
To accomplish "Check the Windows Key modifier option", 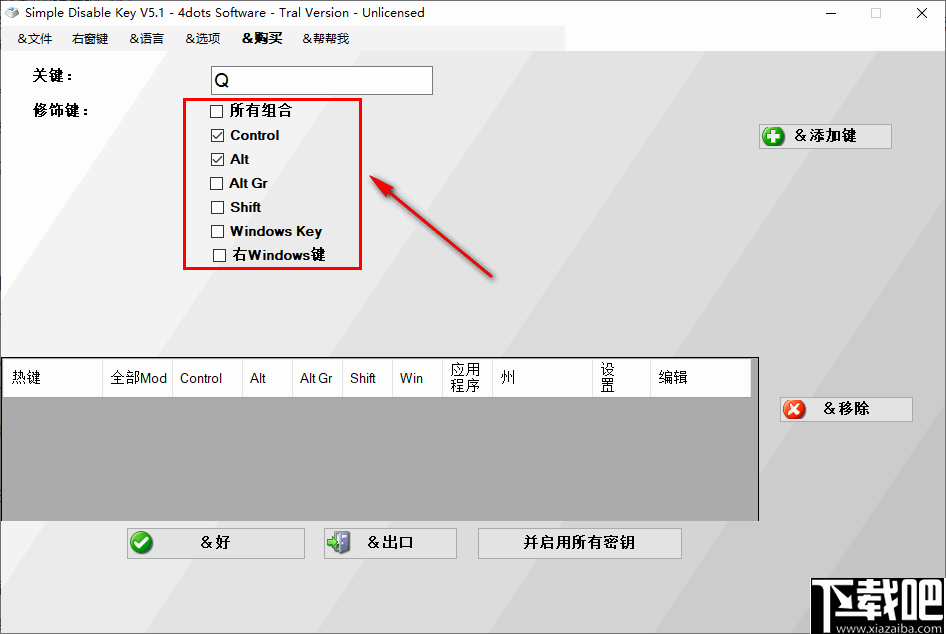I will pyautogui.click(x=216, y=231).
